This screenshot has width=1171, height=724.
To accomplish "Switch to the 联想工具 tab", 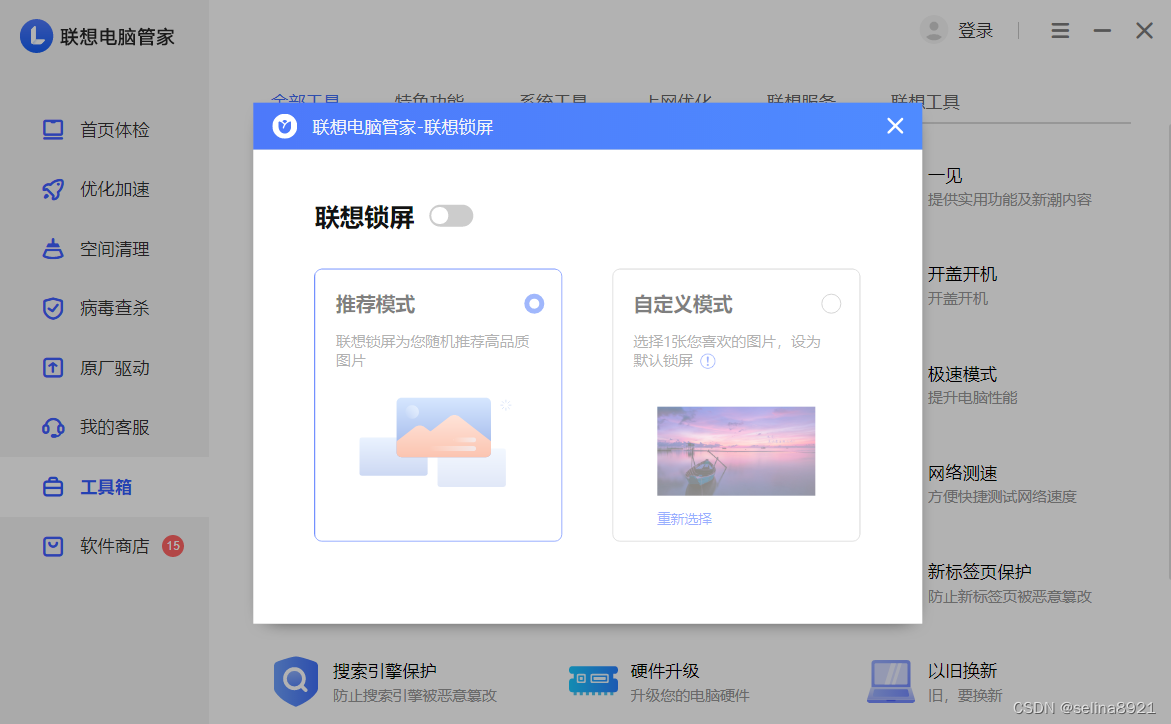I will click(x=925, y=102).
